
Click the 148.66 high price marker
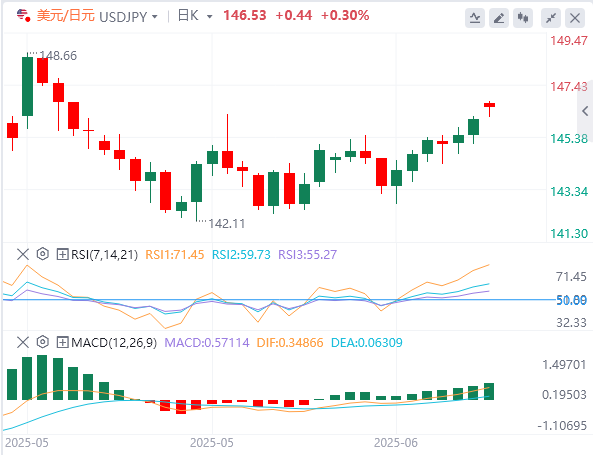pos(58,56)
